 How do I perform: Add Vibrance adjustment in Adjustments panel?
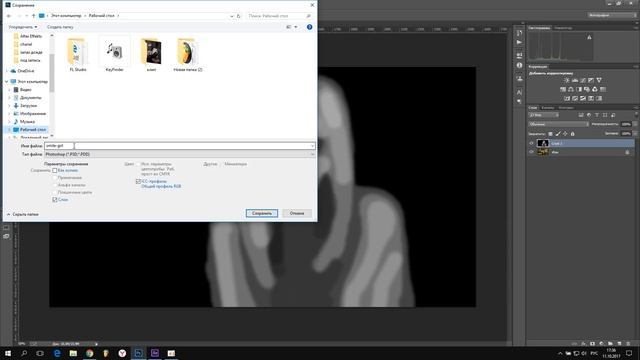(x=599, y=80)
